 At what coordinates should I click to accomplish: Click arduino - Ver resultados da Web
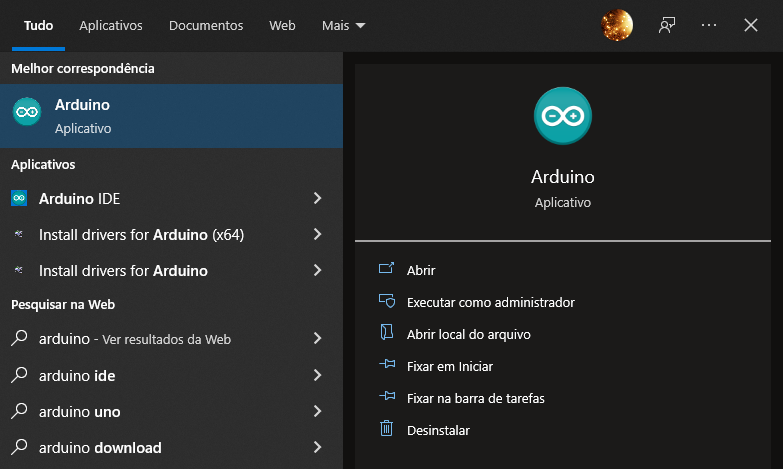tap(171, 338)
